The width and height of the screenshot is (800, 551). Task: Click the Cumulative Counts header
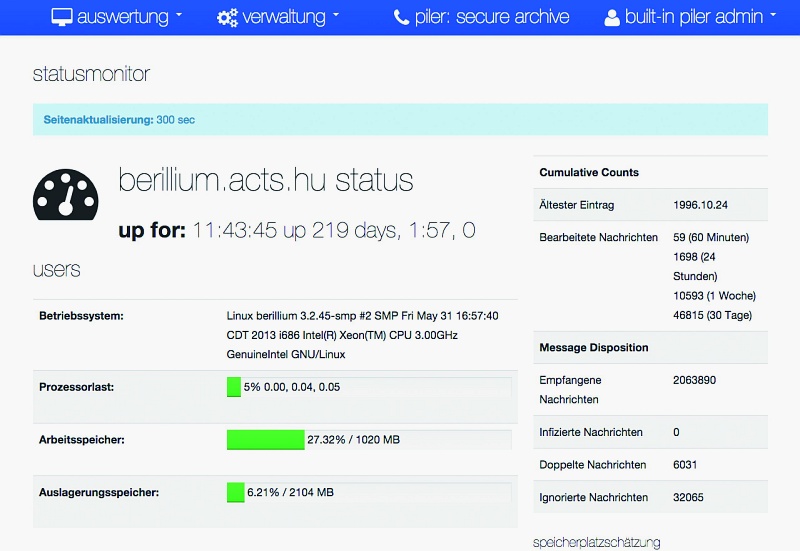point(589,172)
